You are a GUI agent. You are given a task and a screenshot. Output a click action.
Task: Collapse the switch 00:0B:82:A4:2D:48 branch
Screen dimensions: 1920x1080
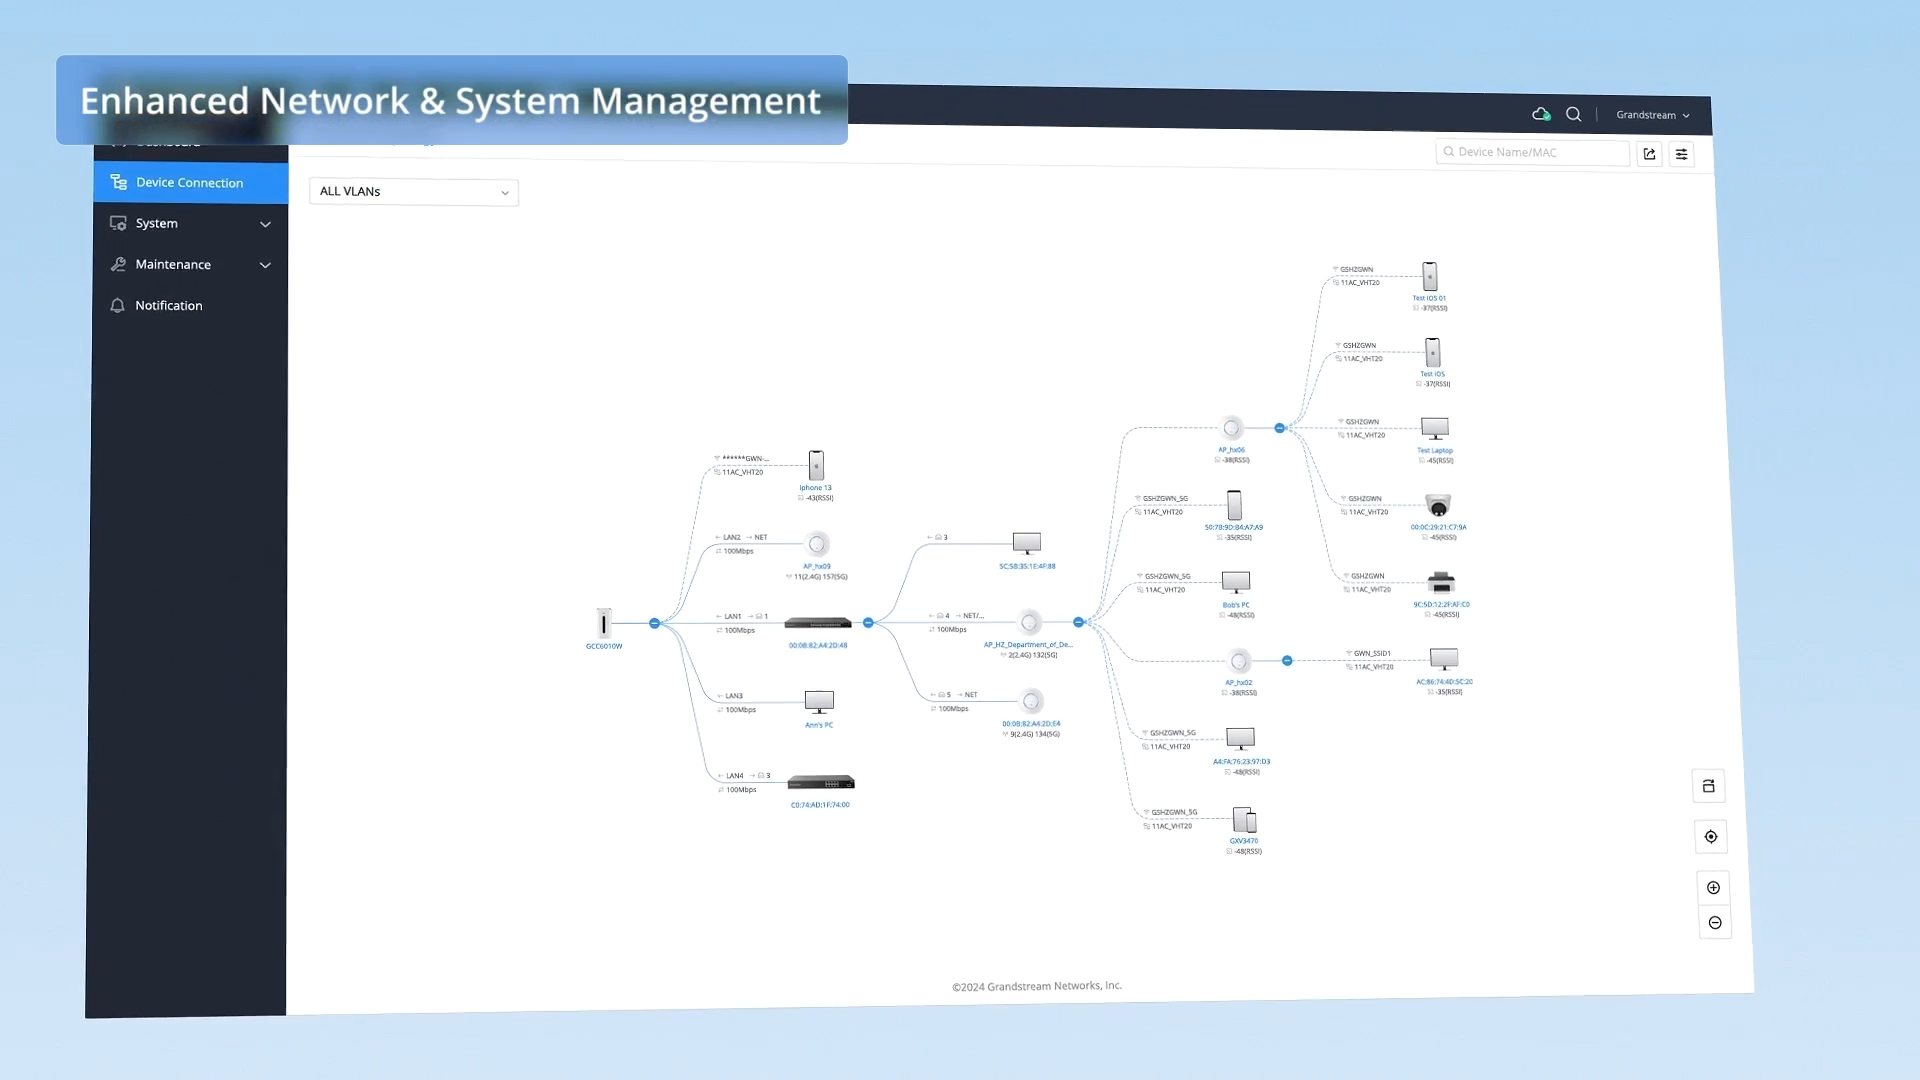tap(868, 623)
